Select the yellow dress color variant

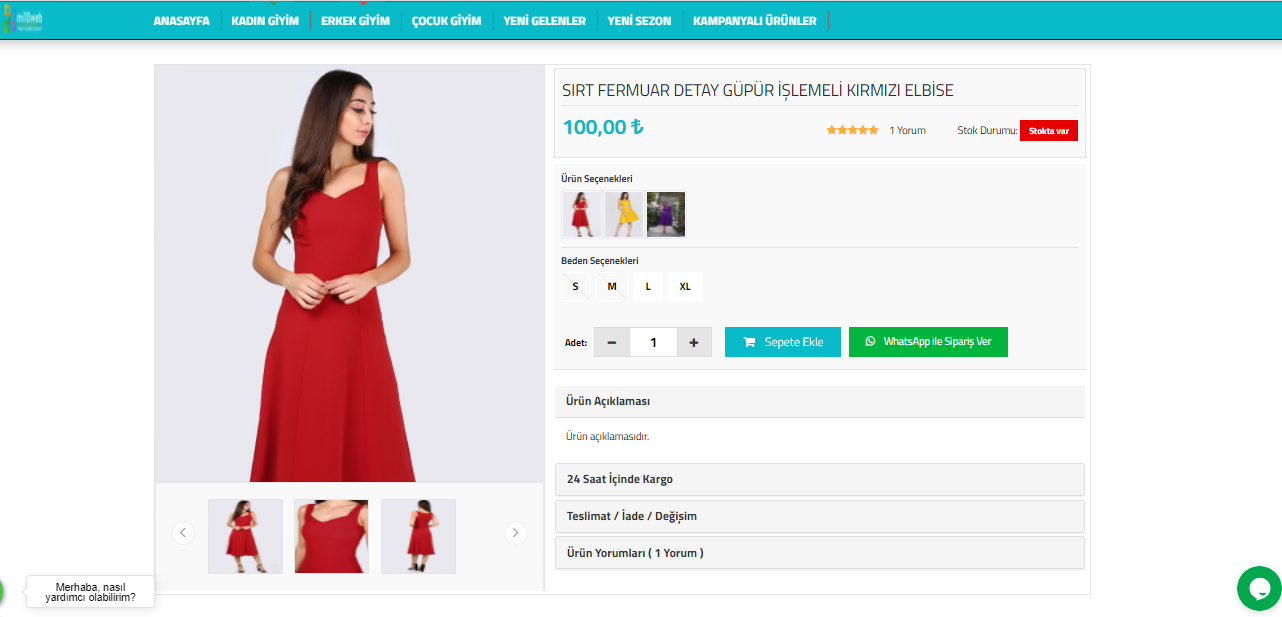[624, 214]
